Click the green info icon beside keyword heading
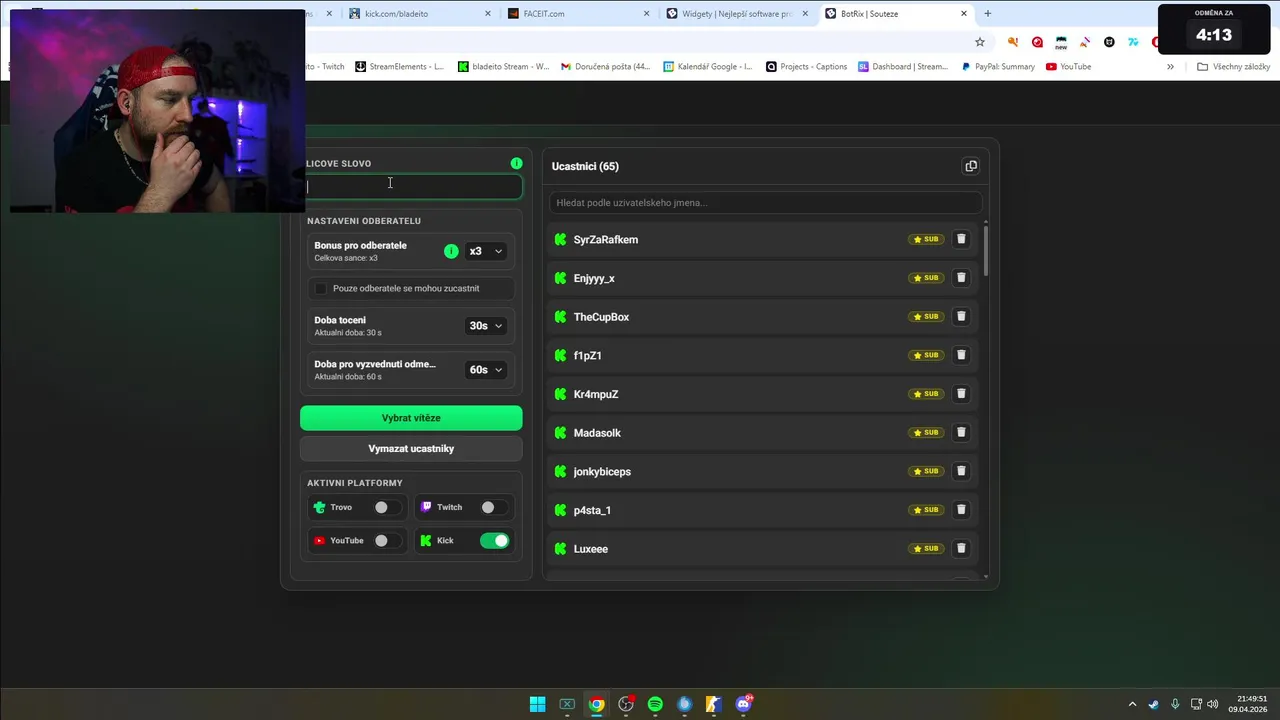 point(516,163)
